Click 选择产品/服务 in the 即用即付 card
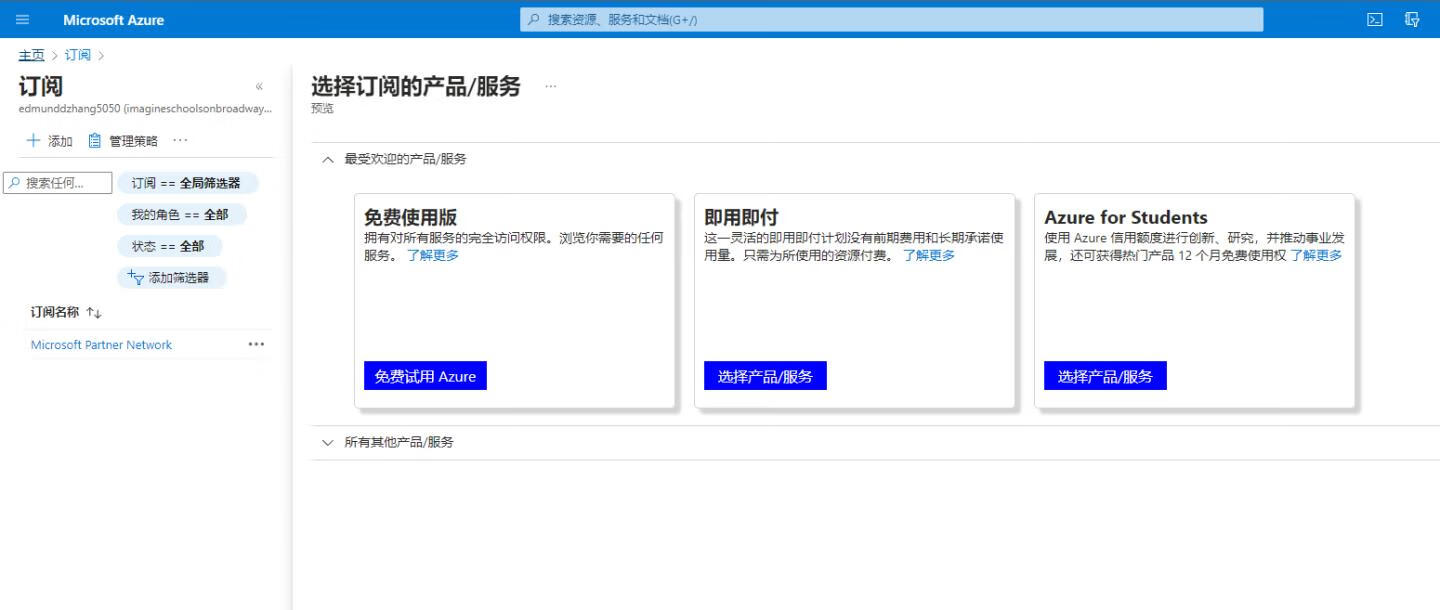This screenshot has height=610, width=1440. [x=765, y=376]
